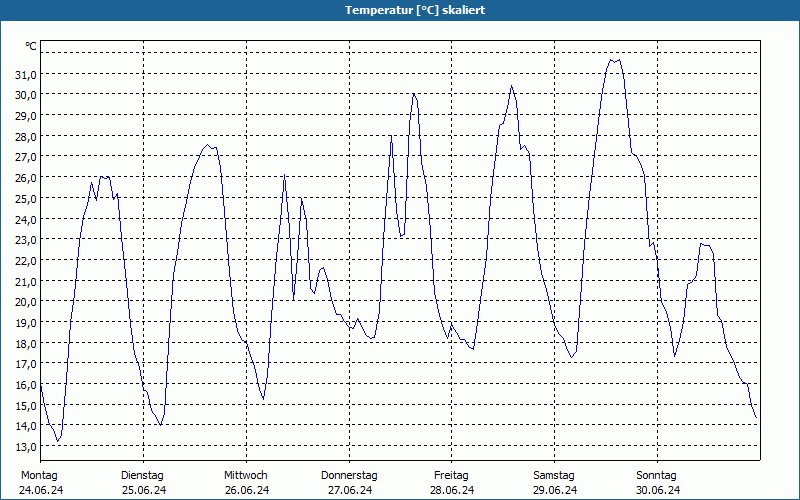Click the Mittwoch day label
The height and width of the screenshot is (500, 800).
pyautogui.click(x=245, y=476)
